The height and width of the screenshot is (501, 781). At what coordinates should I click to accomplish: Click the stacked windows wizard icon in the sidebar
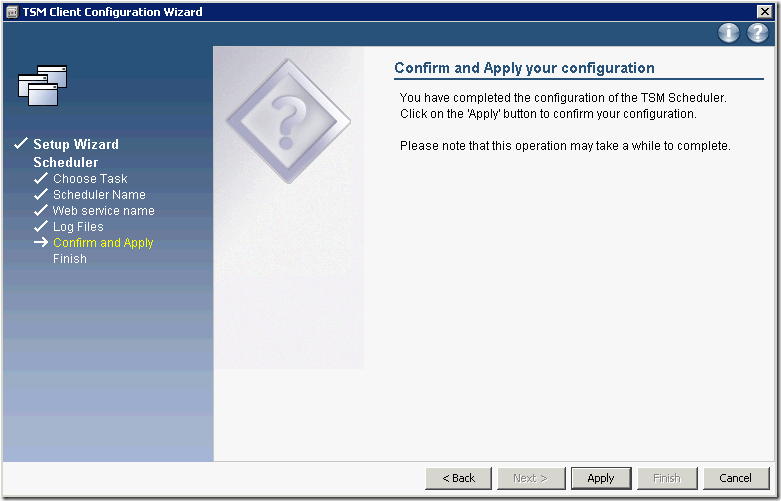pos(43,85)
